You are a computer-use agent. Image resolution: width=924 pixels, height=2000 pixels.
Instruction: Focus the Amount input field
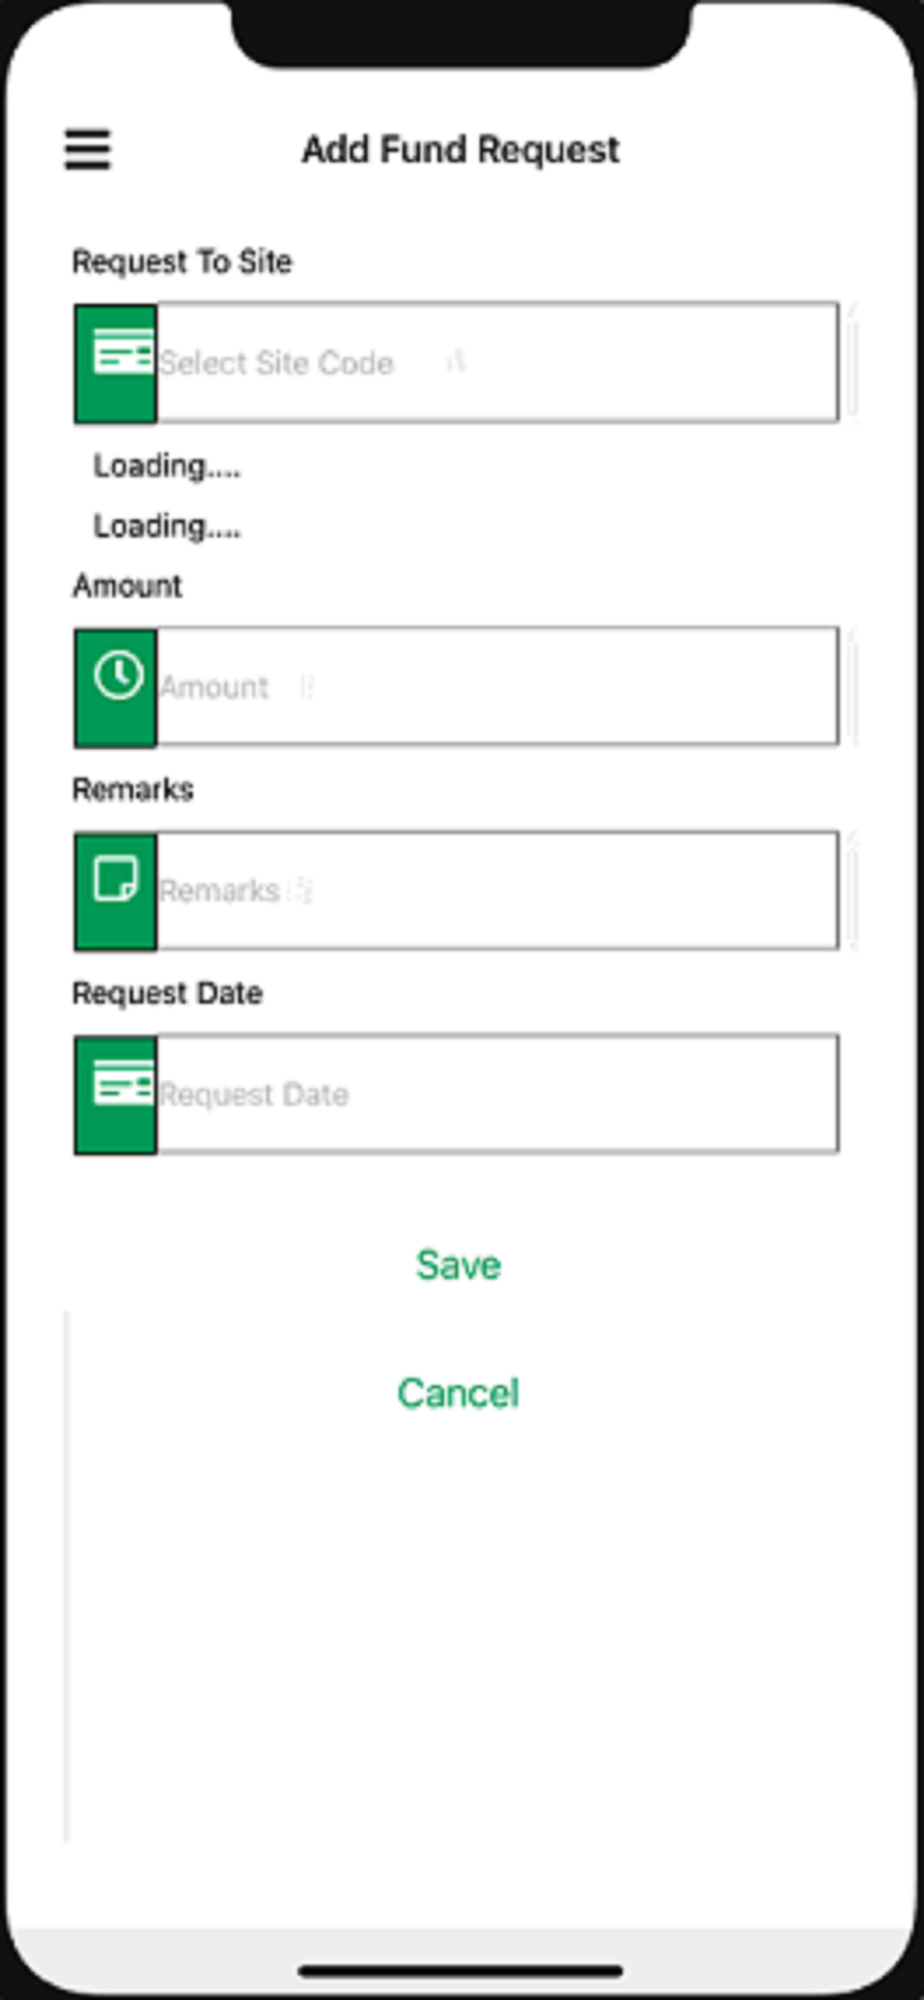coord(497,687)
